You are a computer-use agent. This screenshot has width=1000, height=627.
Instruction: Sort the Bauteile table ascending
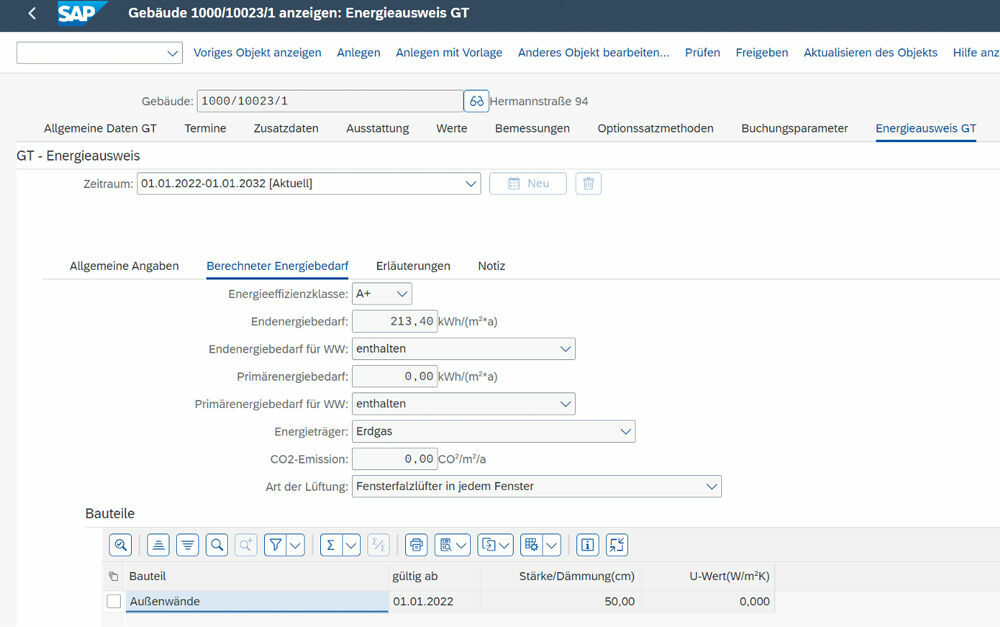159,545
